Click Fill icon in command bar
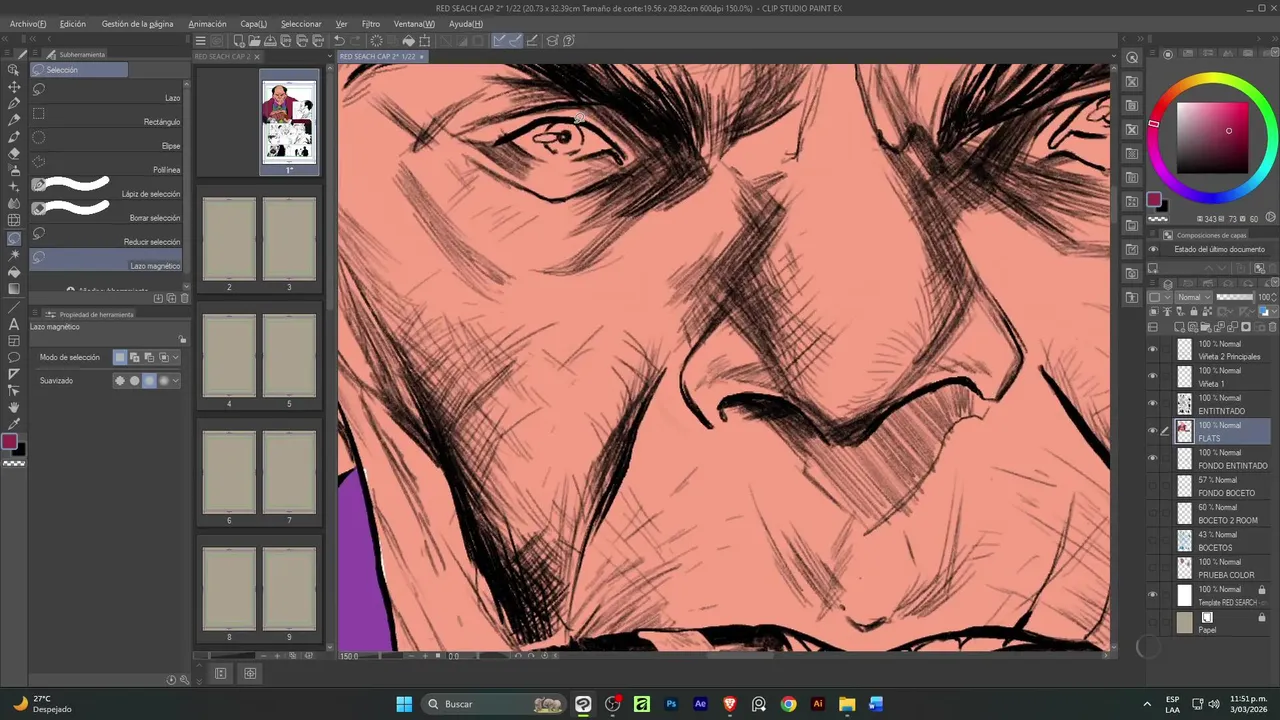Image resolution: width=1280 pixels, height=720 pixels. 409,41
